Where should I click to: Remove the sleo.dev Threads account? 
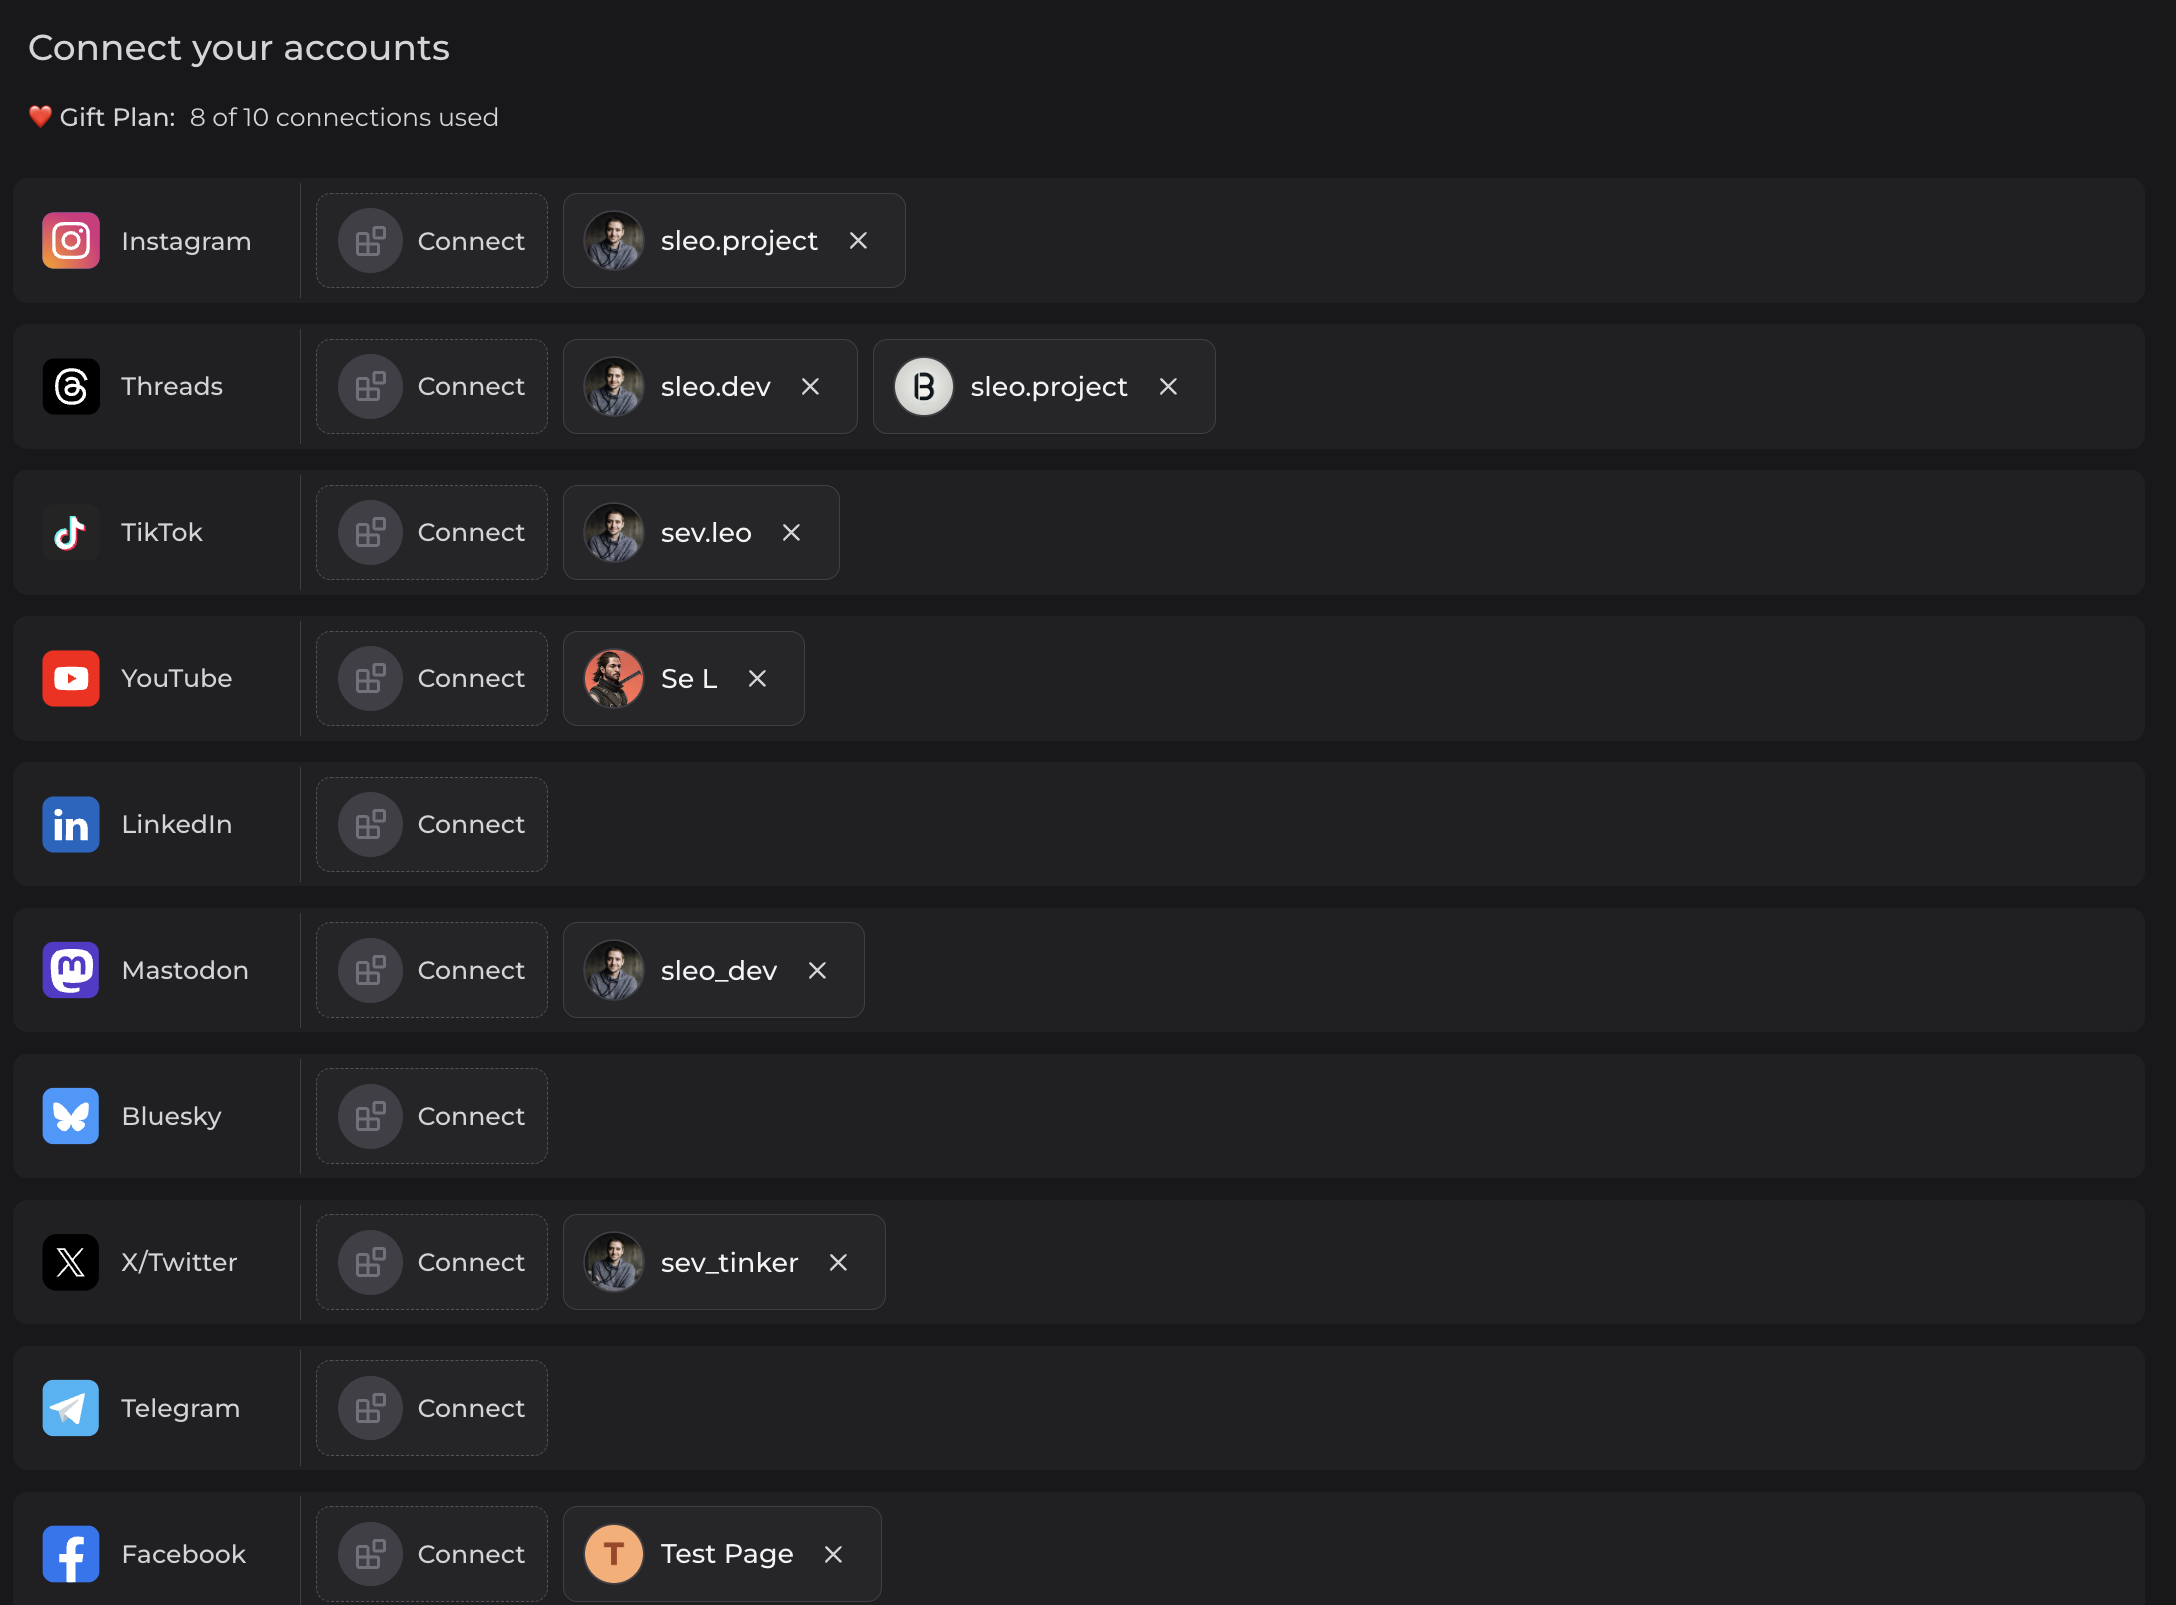tap(810, 387)
